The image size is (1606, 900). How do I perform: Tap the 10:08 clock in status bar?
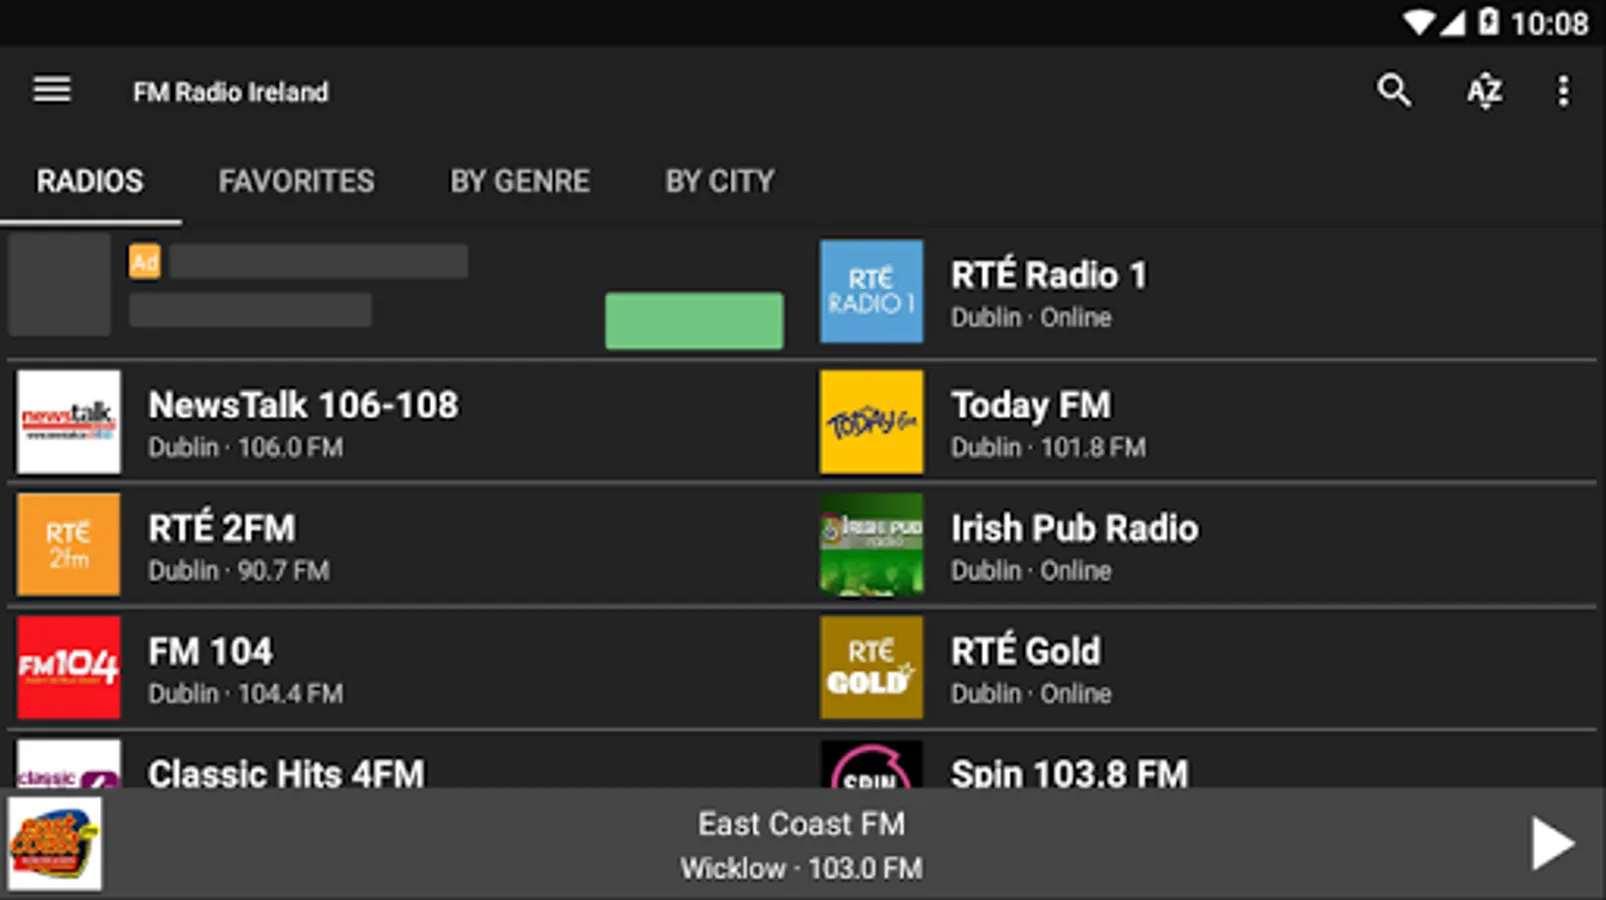[x=1550, y=22]
